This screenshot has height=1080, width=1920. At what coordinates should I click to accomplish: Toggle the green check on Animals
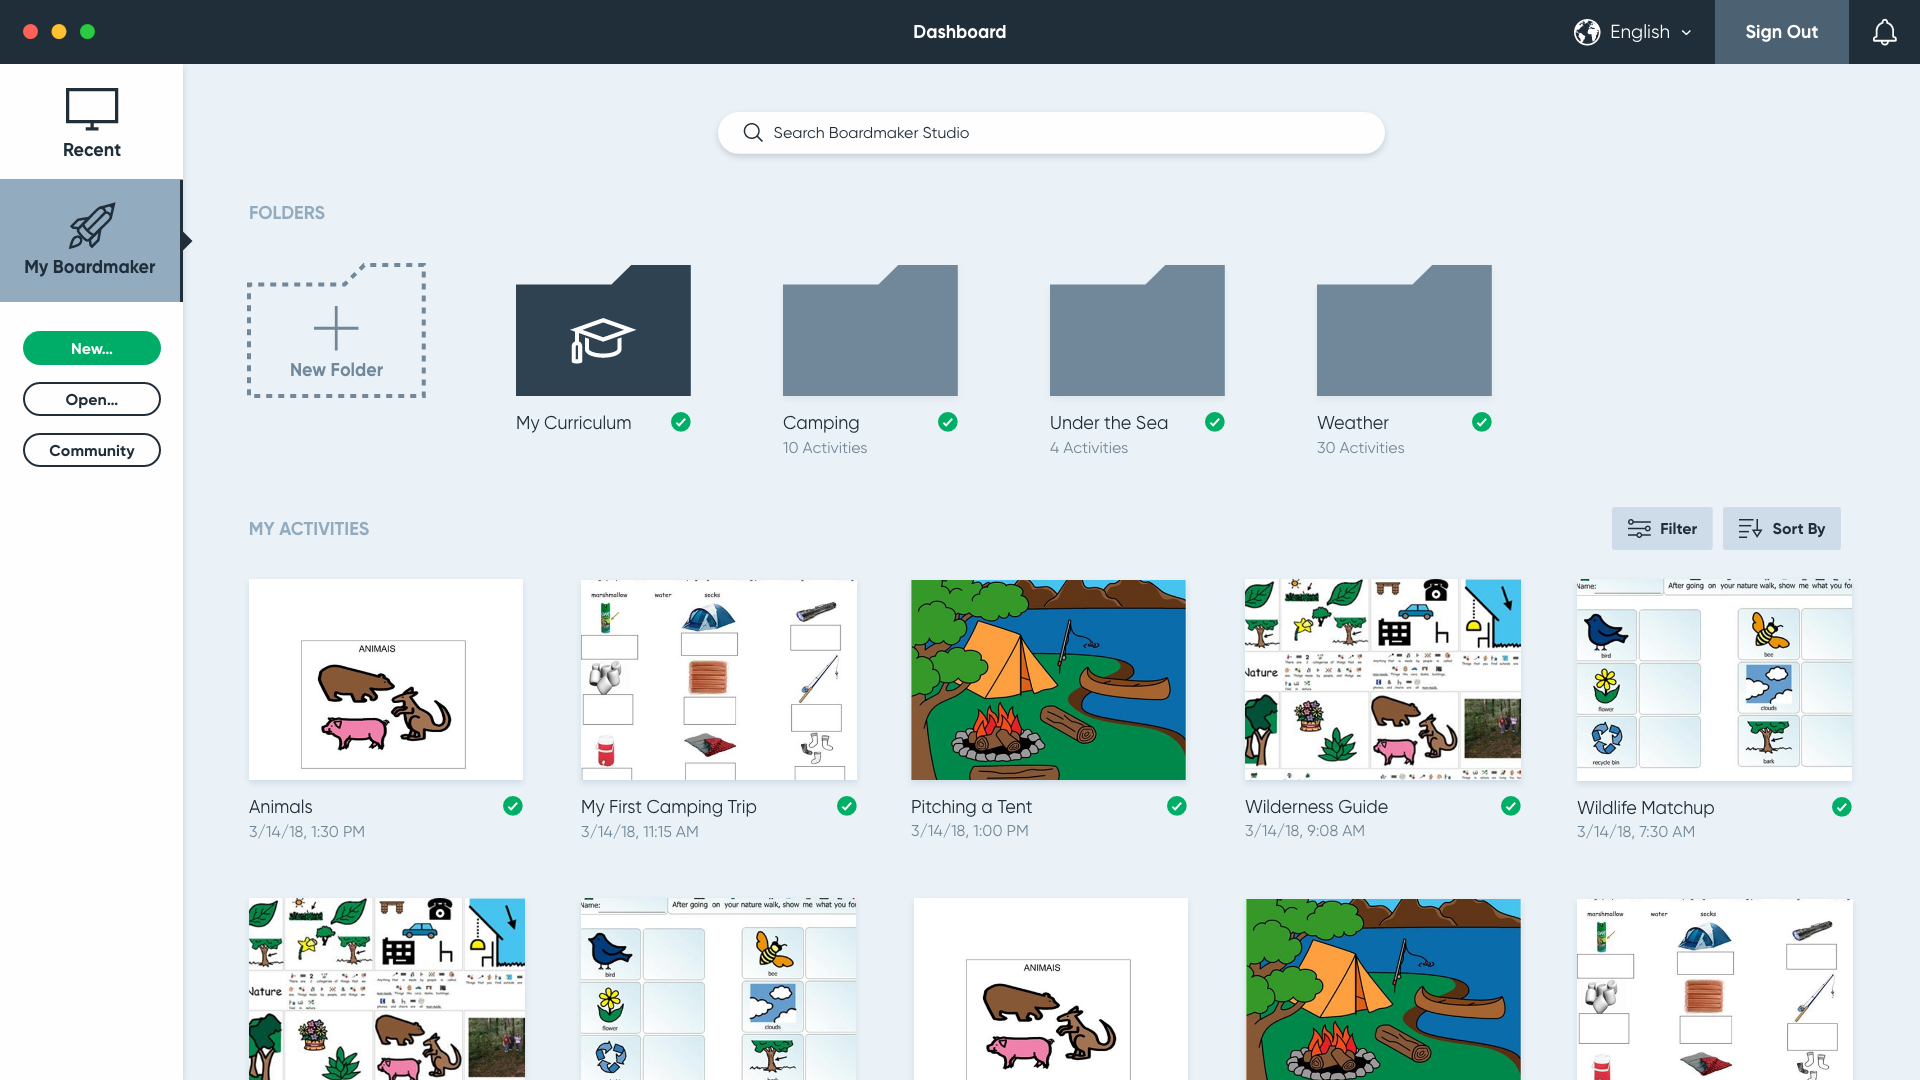(513, 806)
